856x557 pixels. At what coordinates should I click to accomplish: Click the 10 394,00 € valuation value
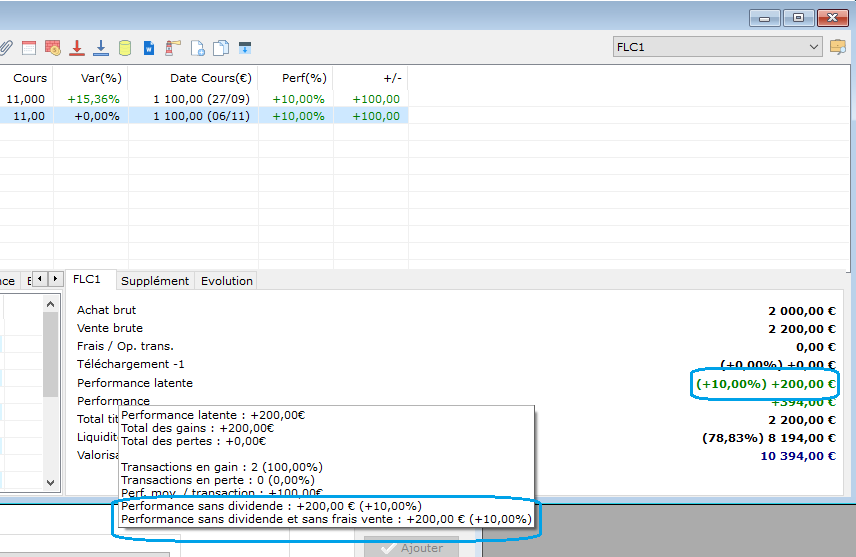point(798,456)
